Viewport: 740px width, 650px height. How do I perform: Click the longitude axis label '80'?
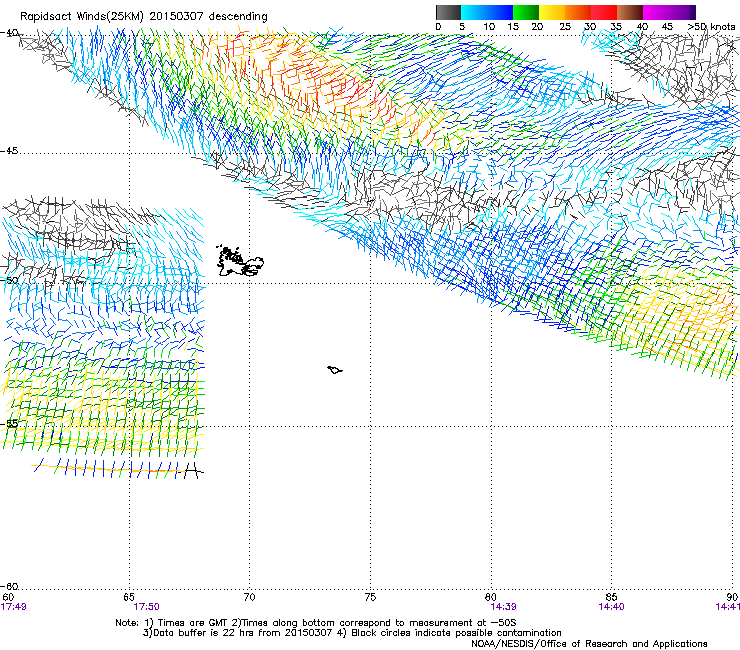tap(491, 597)
